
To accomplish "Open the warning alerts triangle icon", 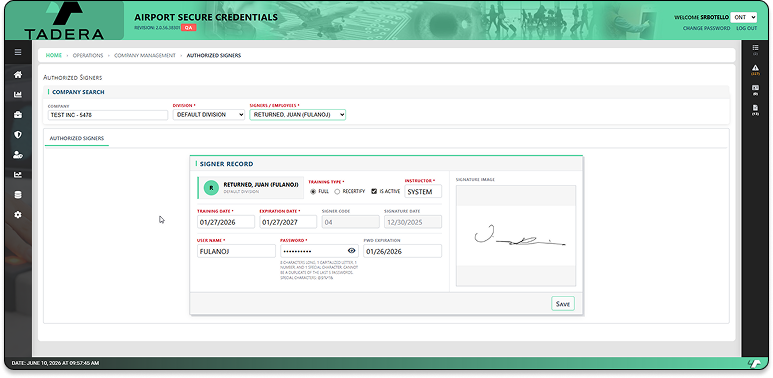I will 755,69.
